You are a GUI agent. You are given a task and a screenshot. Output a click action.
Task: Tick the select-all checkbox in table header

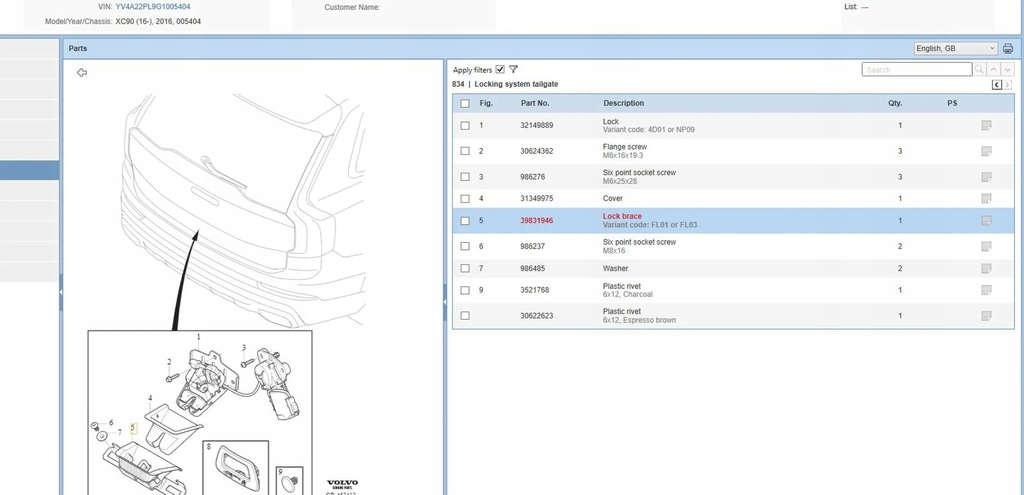pyautogui.click(x=465, y=103)
